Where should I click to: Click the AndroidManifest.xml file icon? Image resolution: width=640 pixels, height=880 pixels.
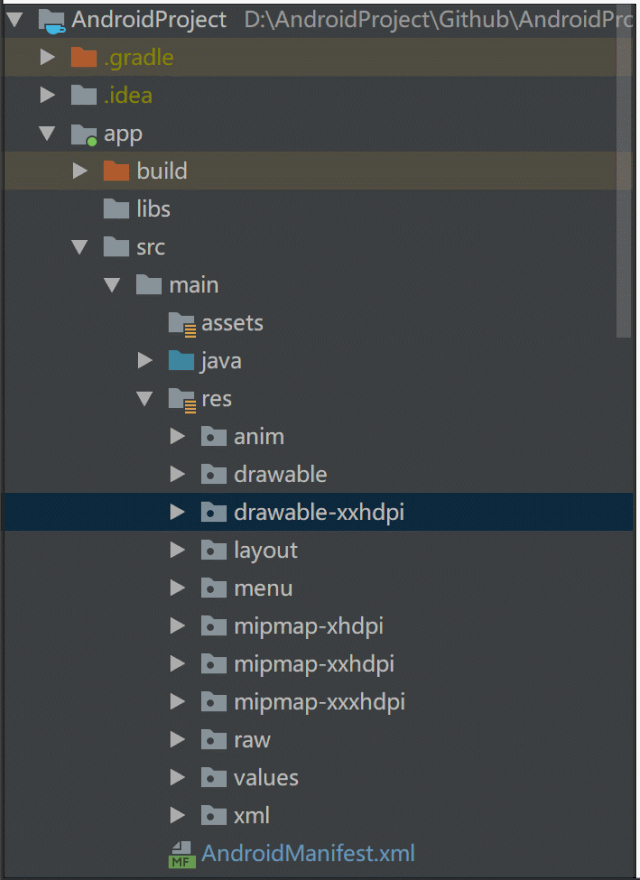(183, 853)
